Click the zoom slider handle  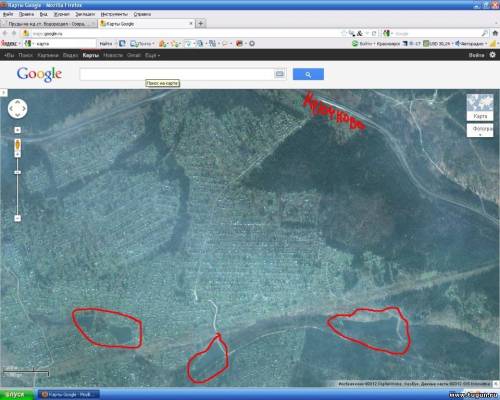click(x=18, y=172)
